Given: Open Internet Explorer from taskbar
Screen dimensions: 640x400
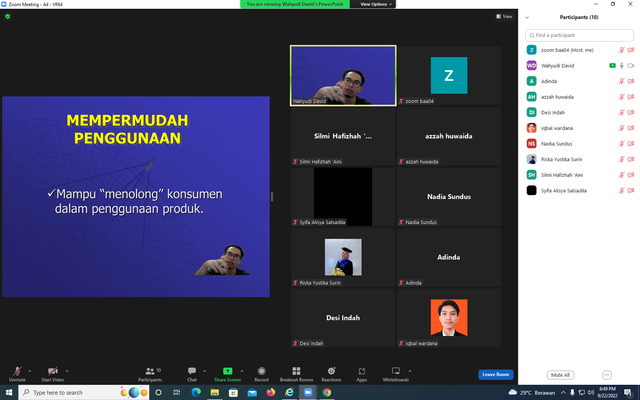Looking at the screenshot, I should click(289, 392).
